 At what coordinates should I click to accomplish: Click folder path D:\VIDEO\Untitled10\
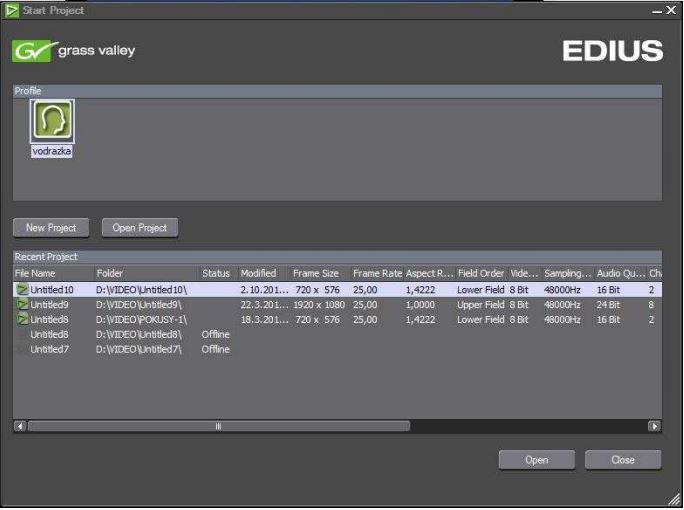point(141,290)
